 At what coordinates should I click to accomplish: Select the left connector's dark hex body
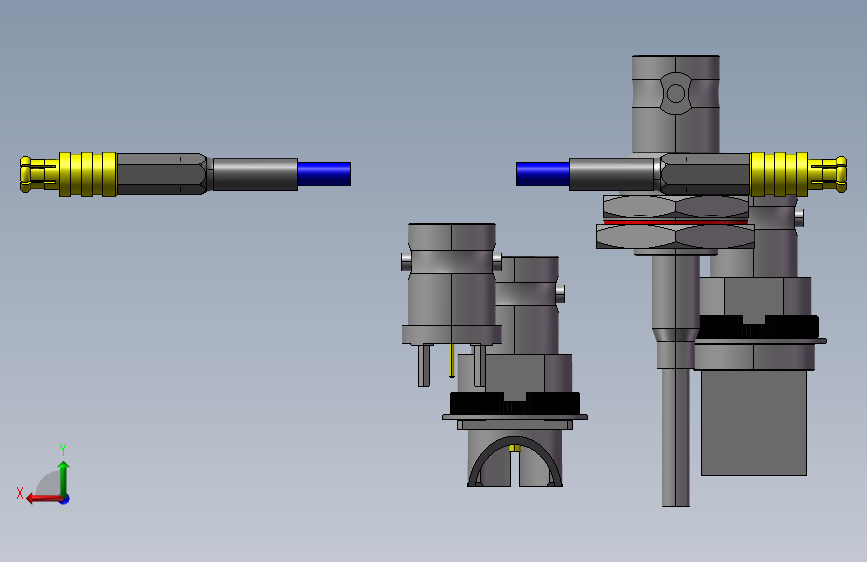(162, 174)
